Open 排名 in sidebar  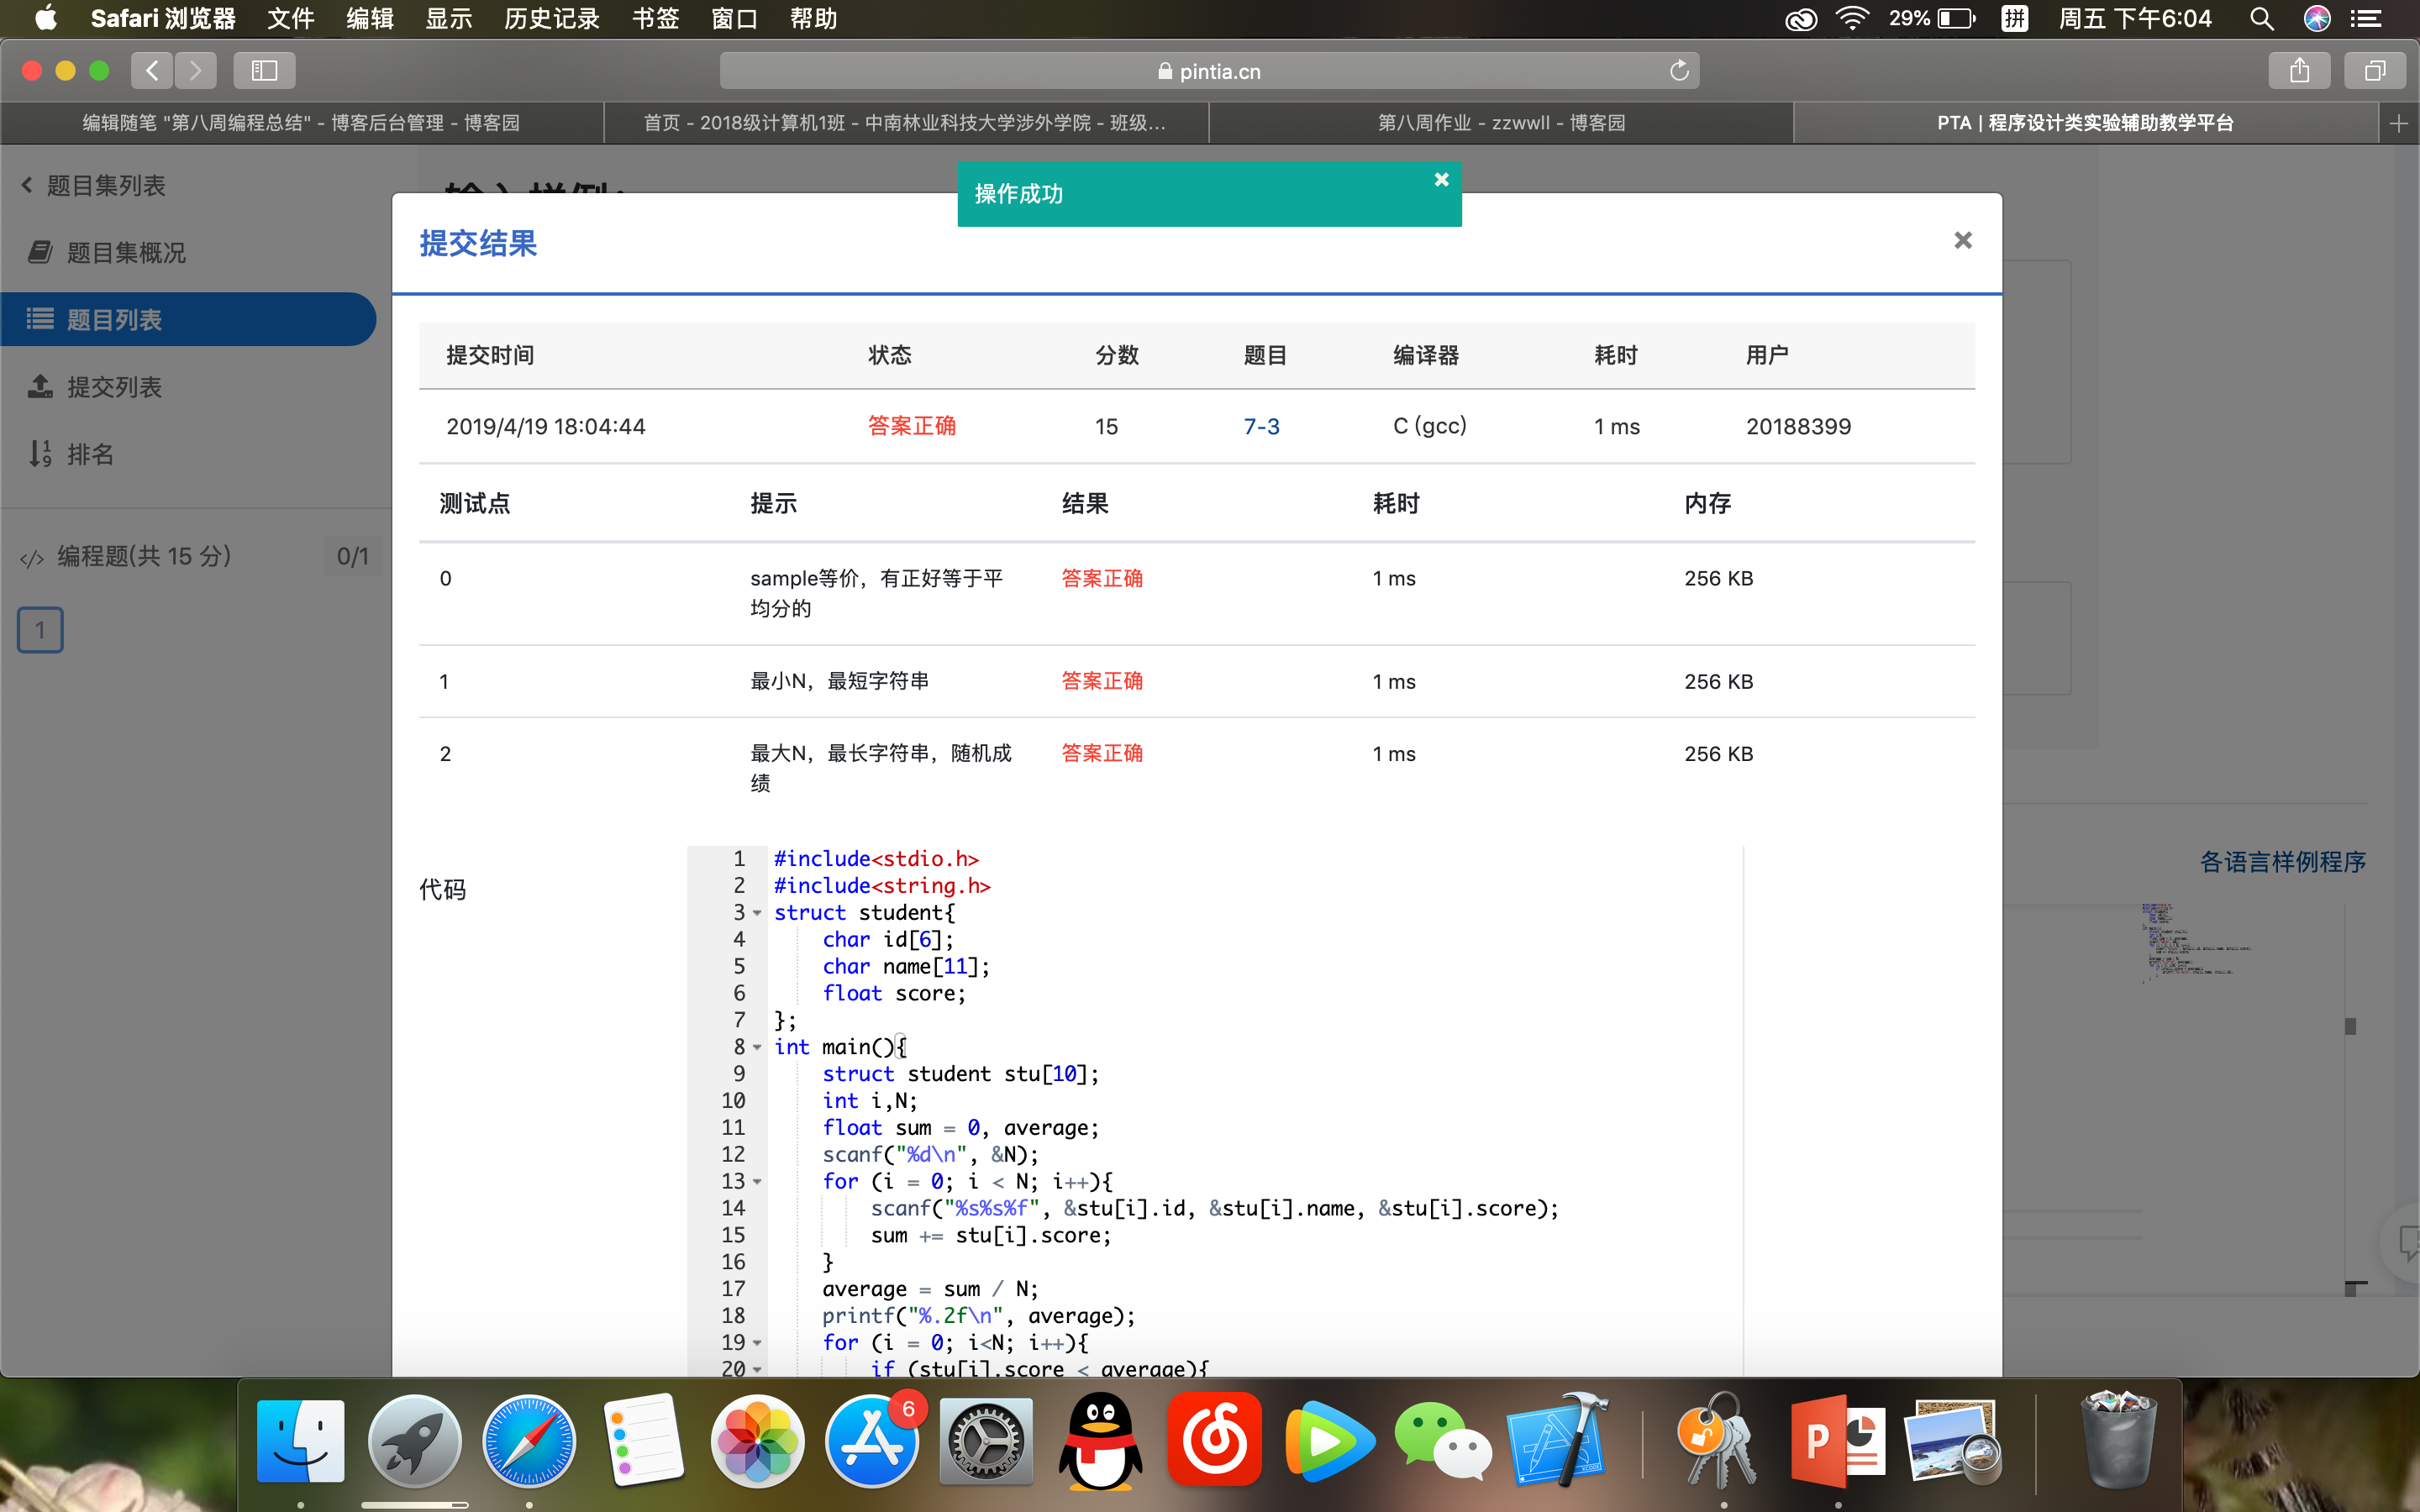72,454
